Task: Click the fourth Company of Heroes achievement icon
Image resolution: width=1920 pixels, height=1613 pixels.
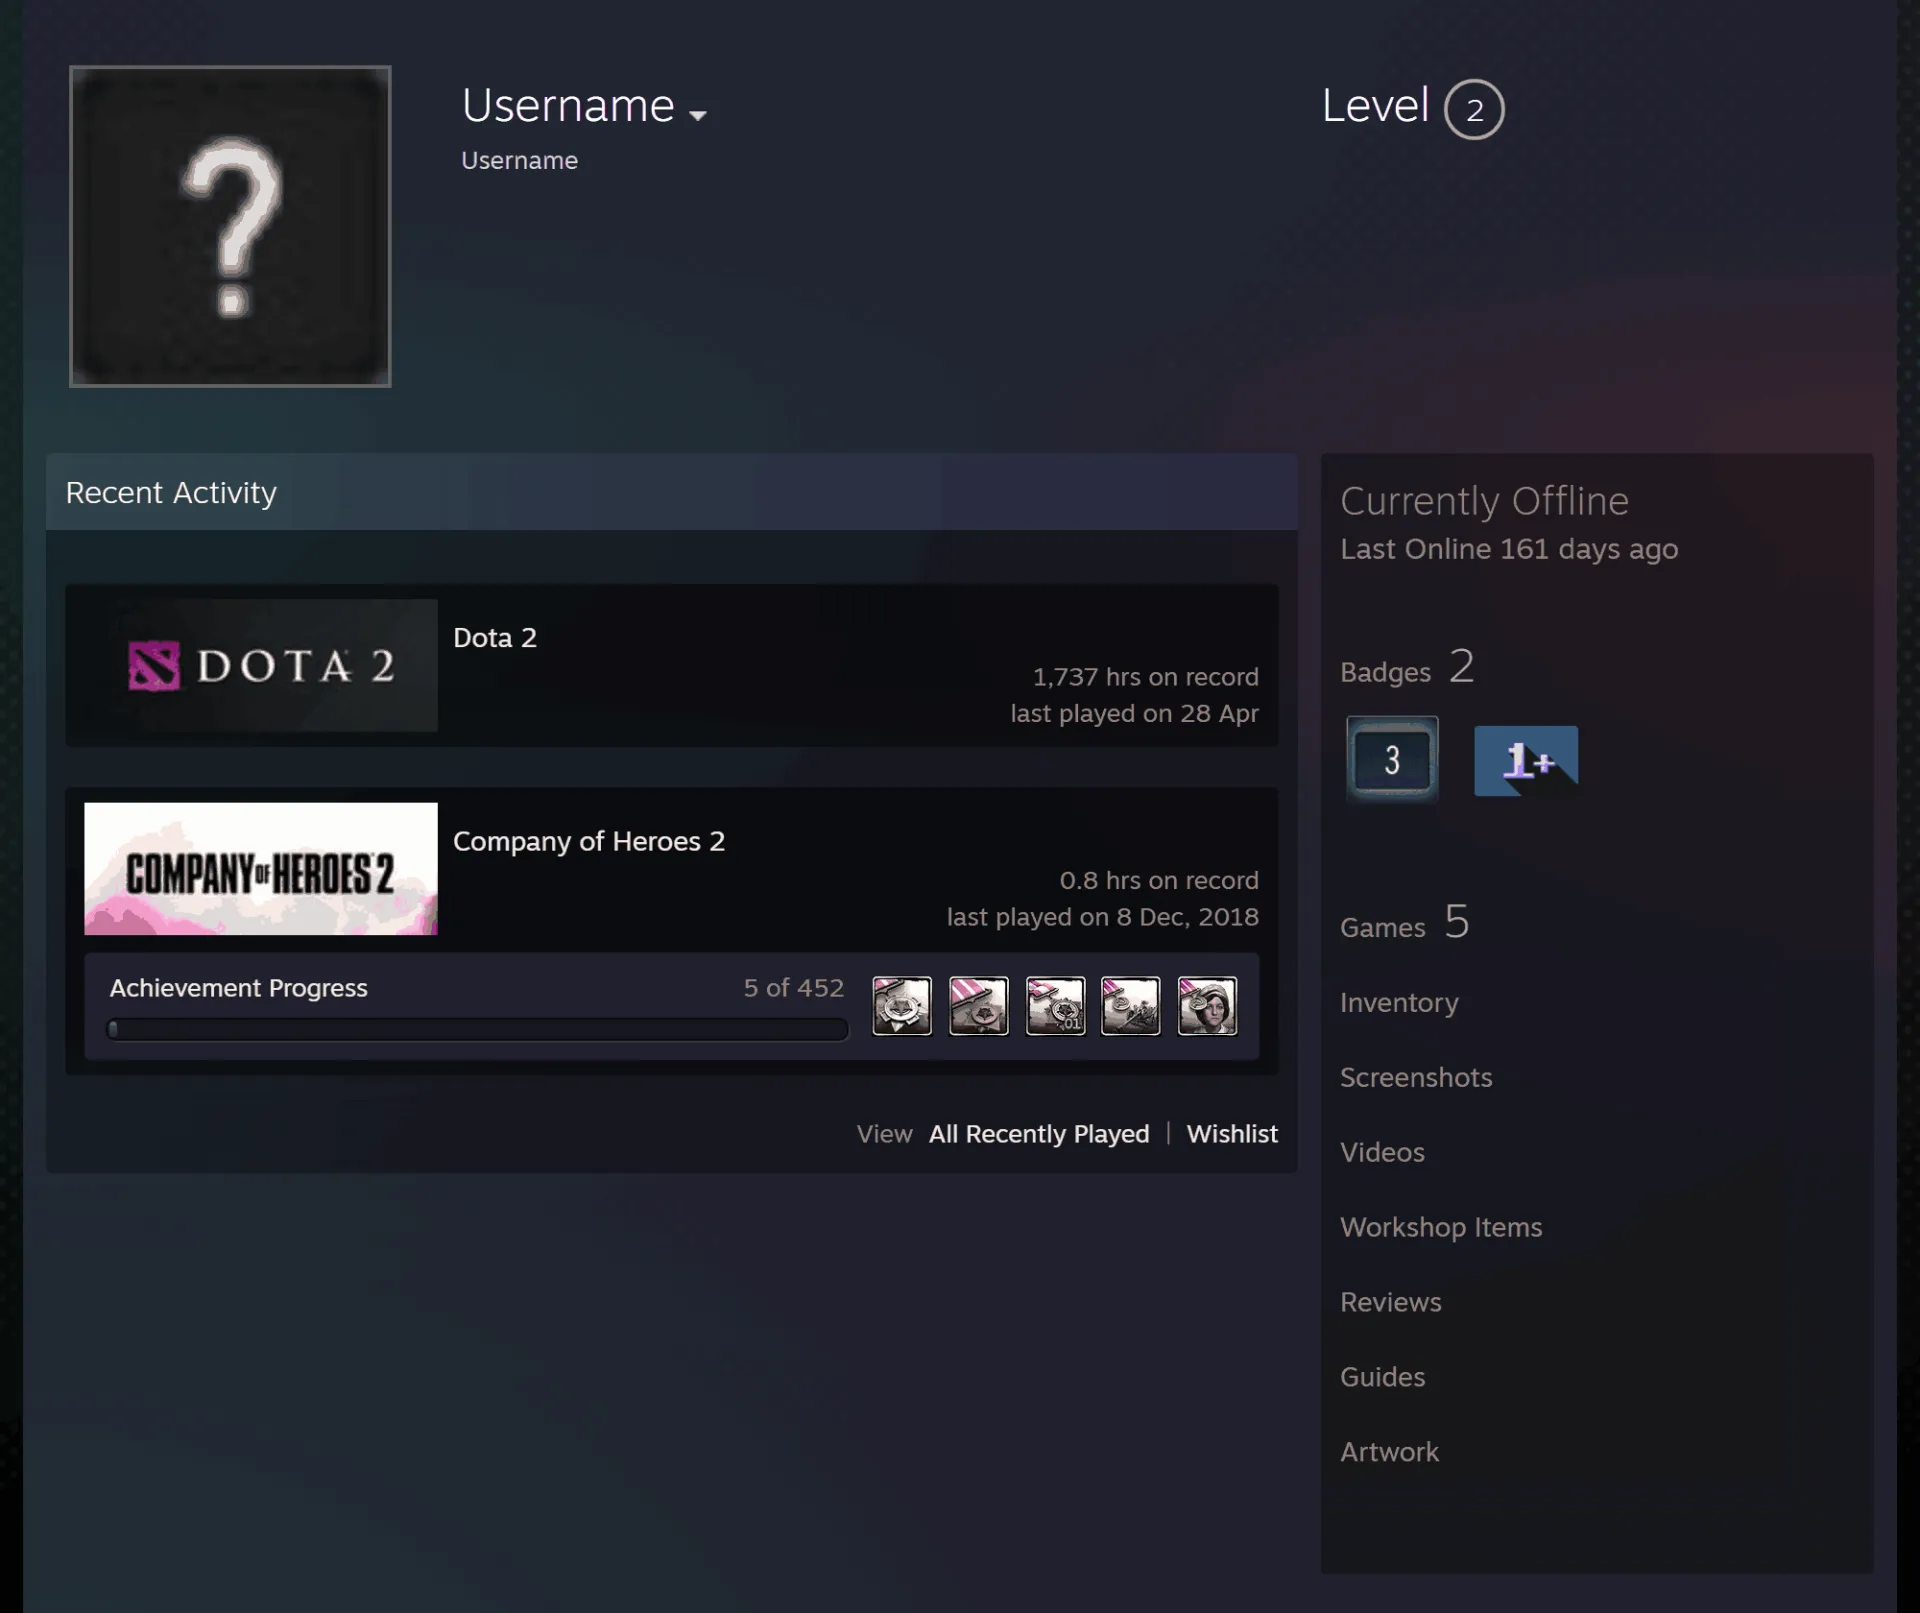Action: pyautogui.click(x=1131, y=1006)
